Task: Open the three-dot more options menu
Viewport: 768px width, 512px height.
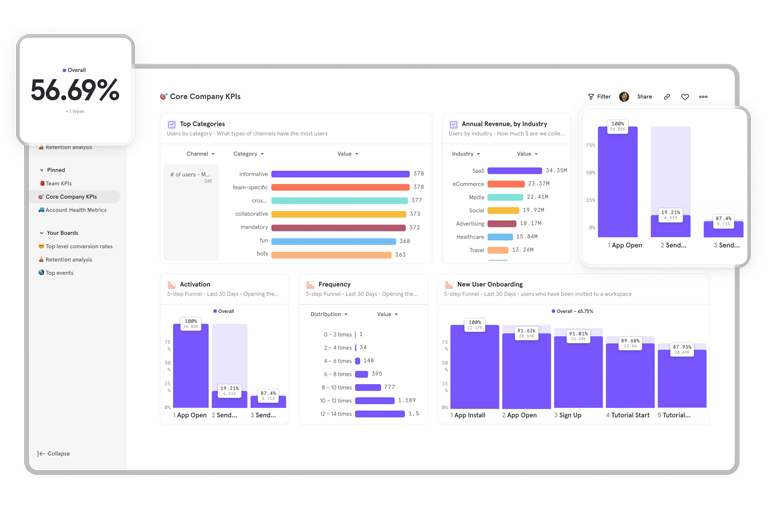Action: tap(703, 97)
